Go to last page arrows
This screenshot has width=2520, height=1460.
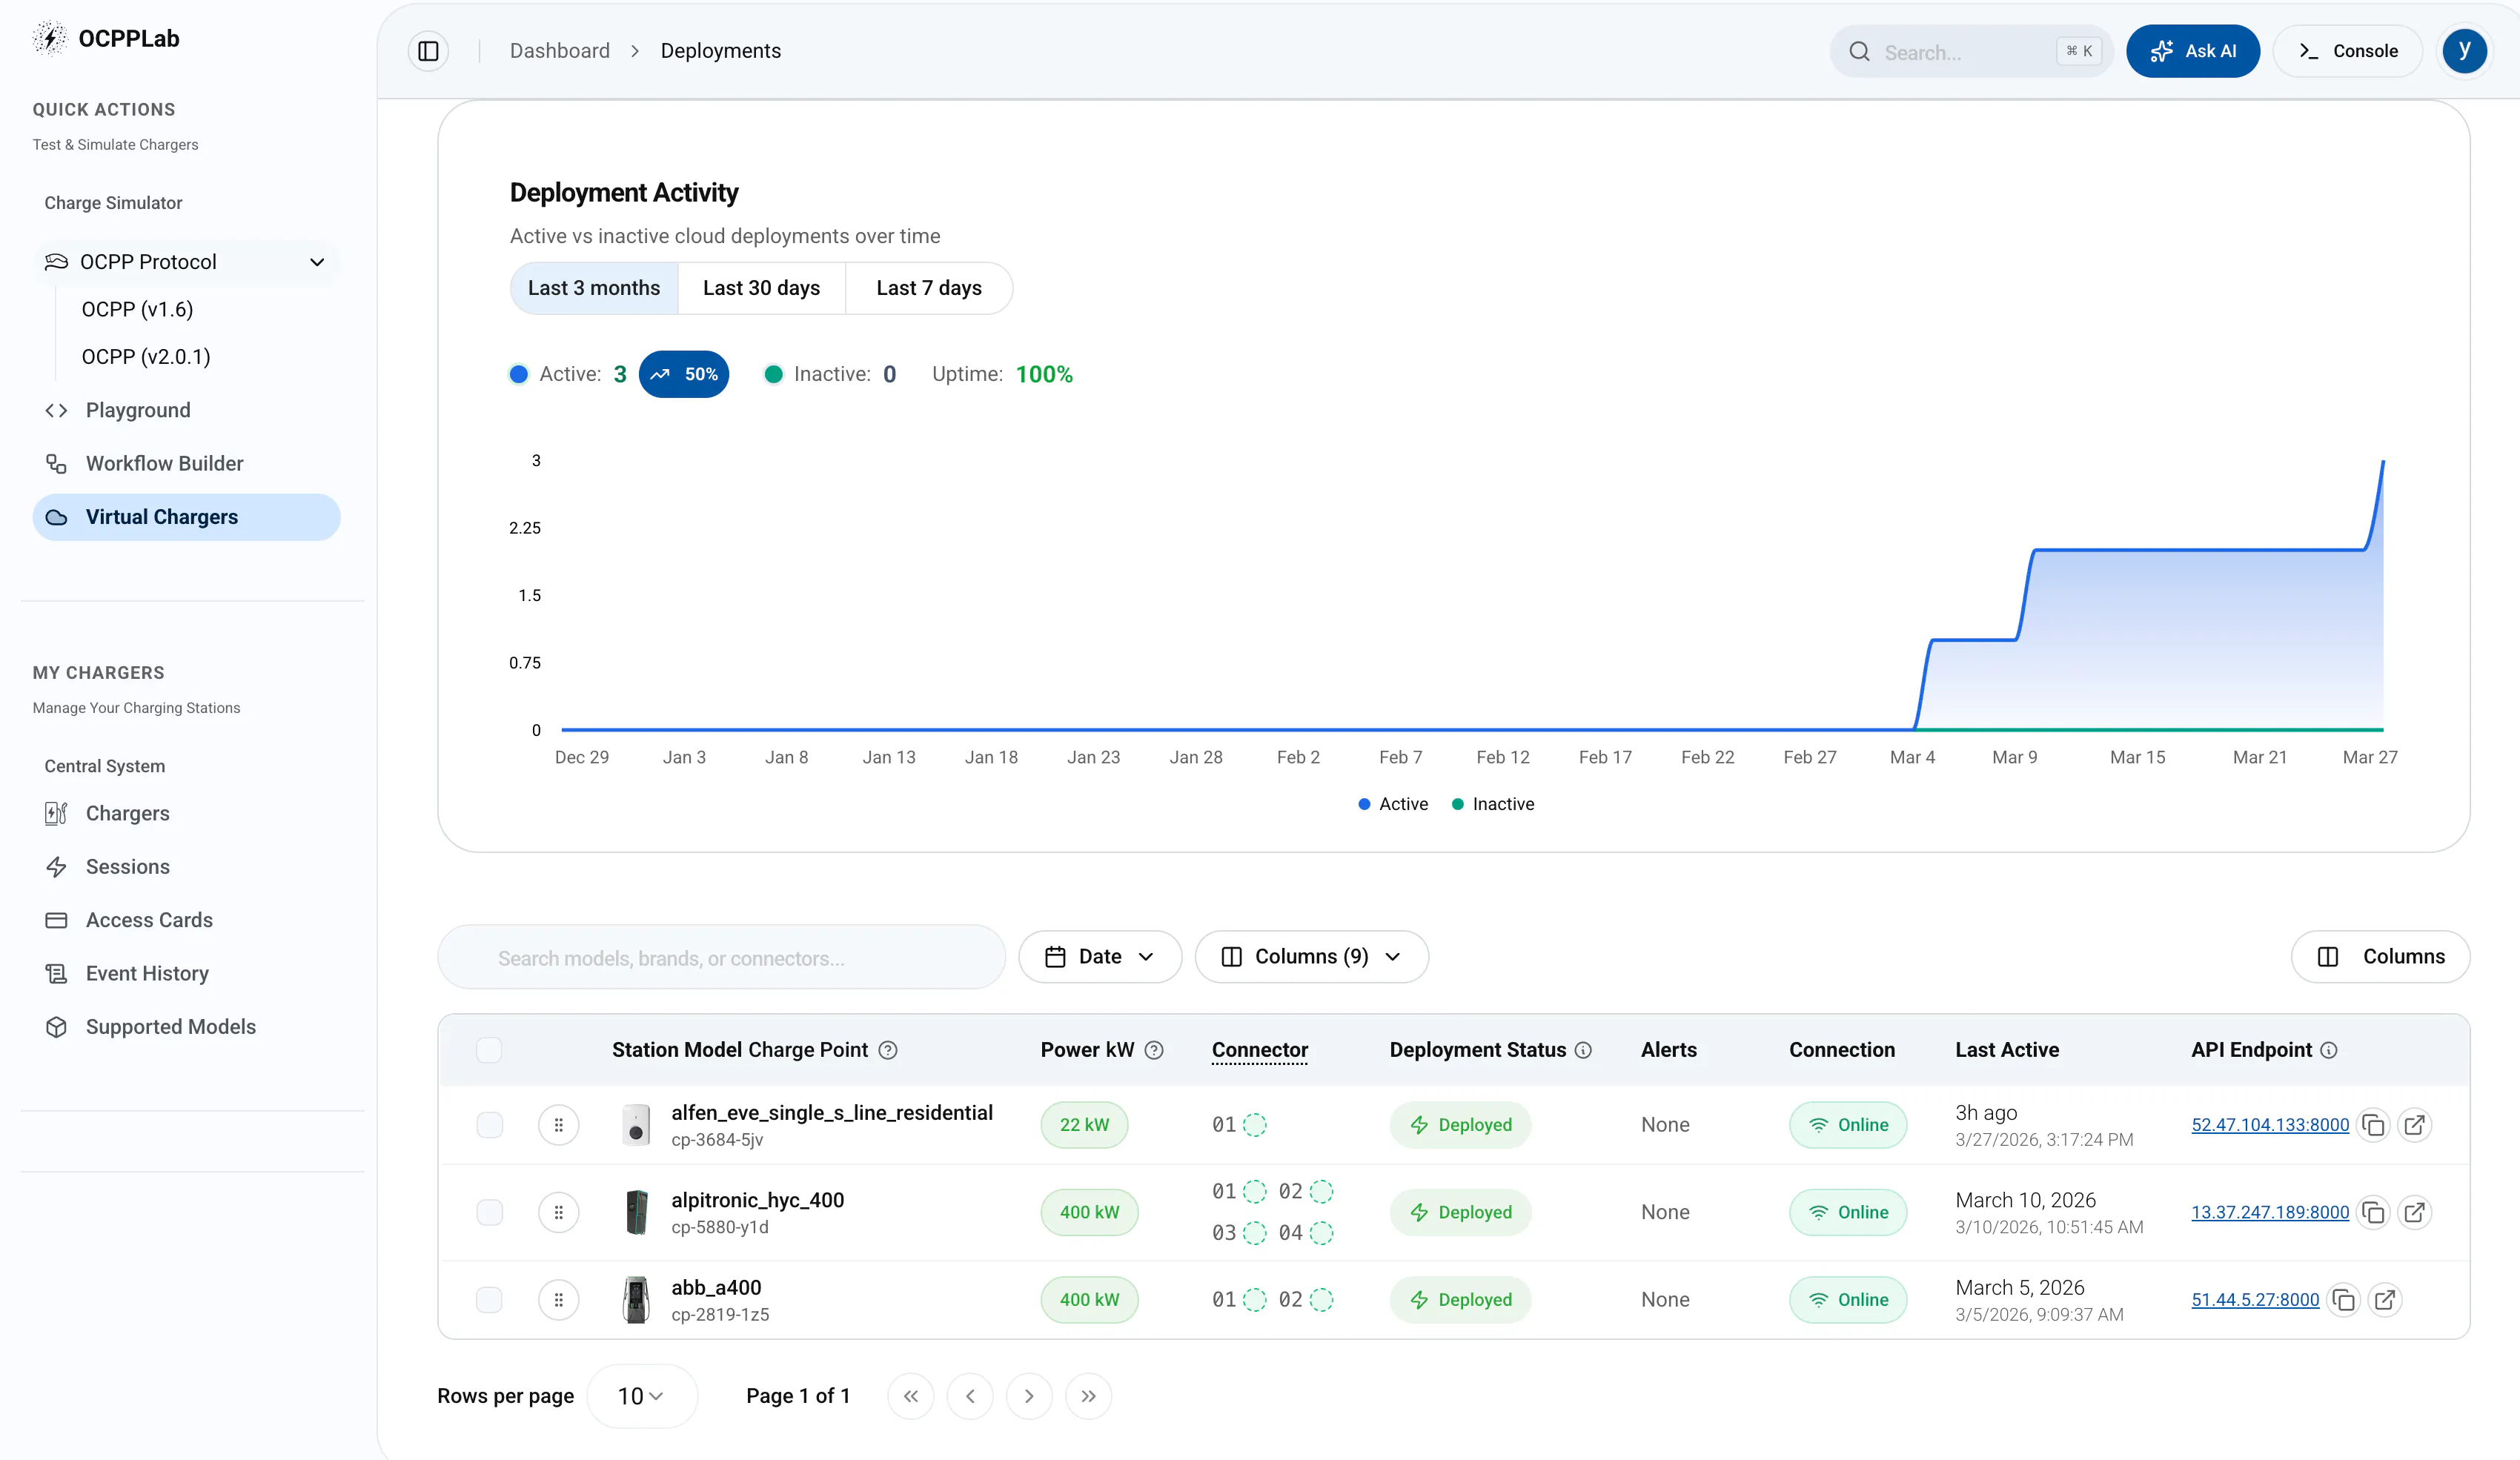click(1089, 1396)
